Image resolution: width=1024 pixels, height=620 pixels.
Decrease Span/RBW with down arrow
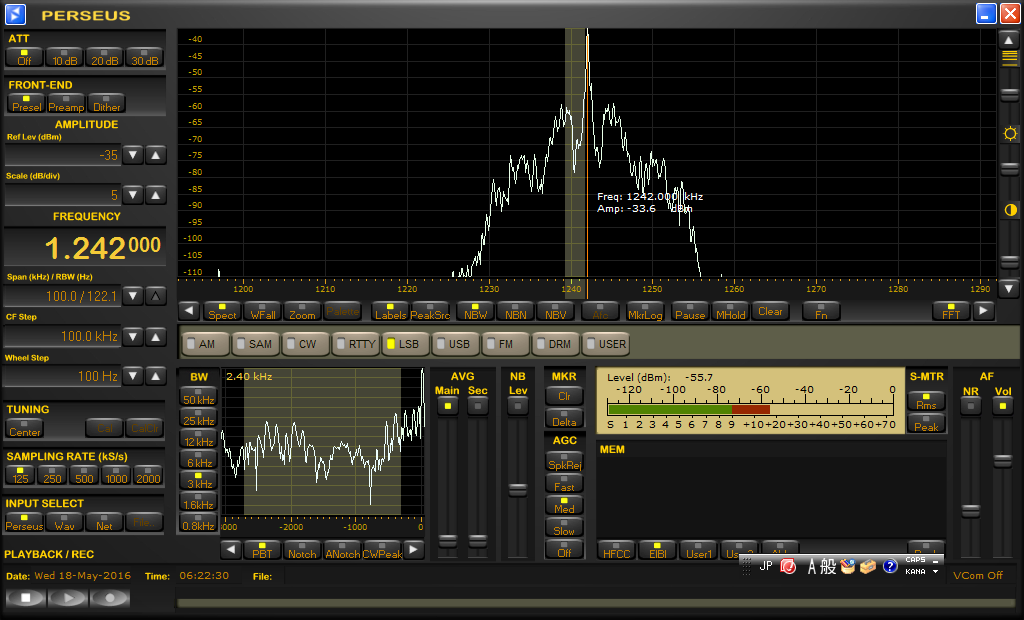click(x=133, y=296)
